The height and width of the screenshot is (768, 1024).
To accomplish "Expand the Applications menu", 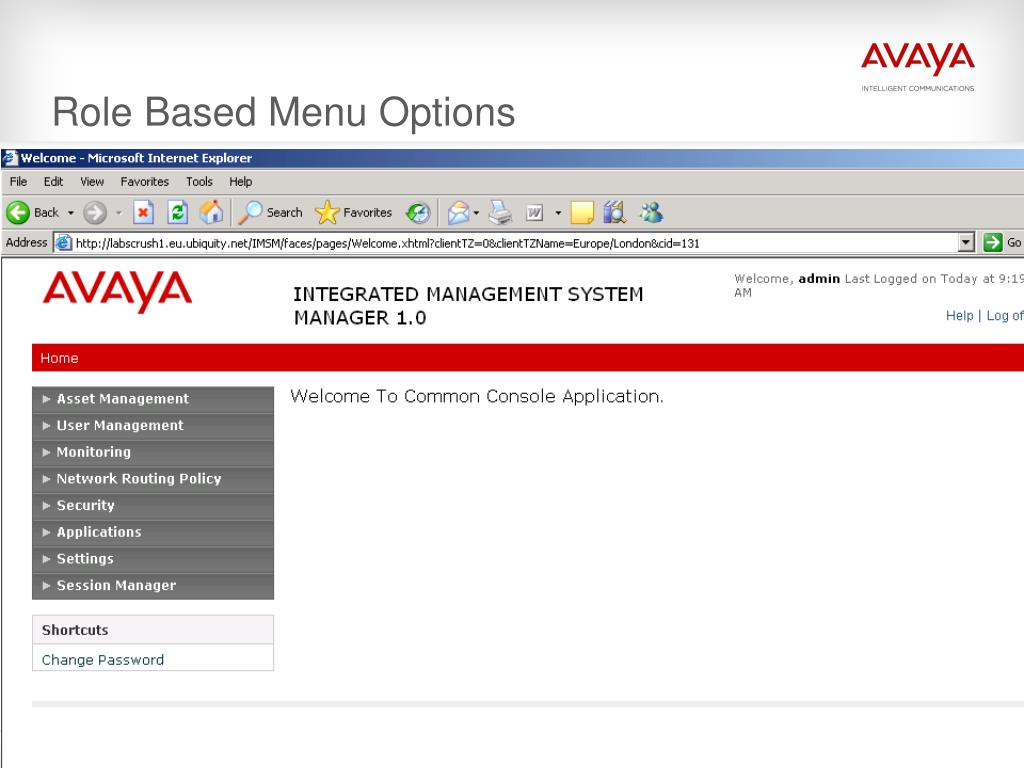I will coord(153,533).
